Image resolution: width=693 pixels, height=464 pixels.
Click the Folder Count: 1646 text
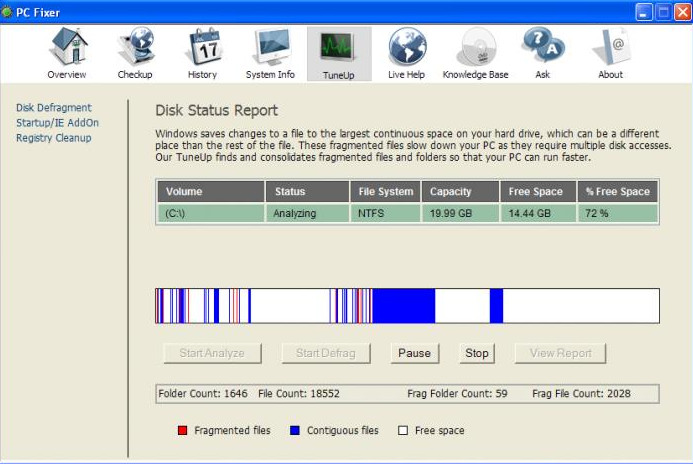[x=203, y=394]
